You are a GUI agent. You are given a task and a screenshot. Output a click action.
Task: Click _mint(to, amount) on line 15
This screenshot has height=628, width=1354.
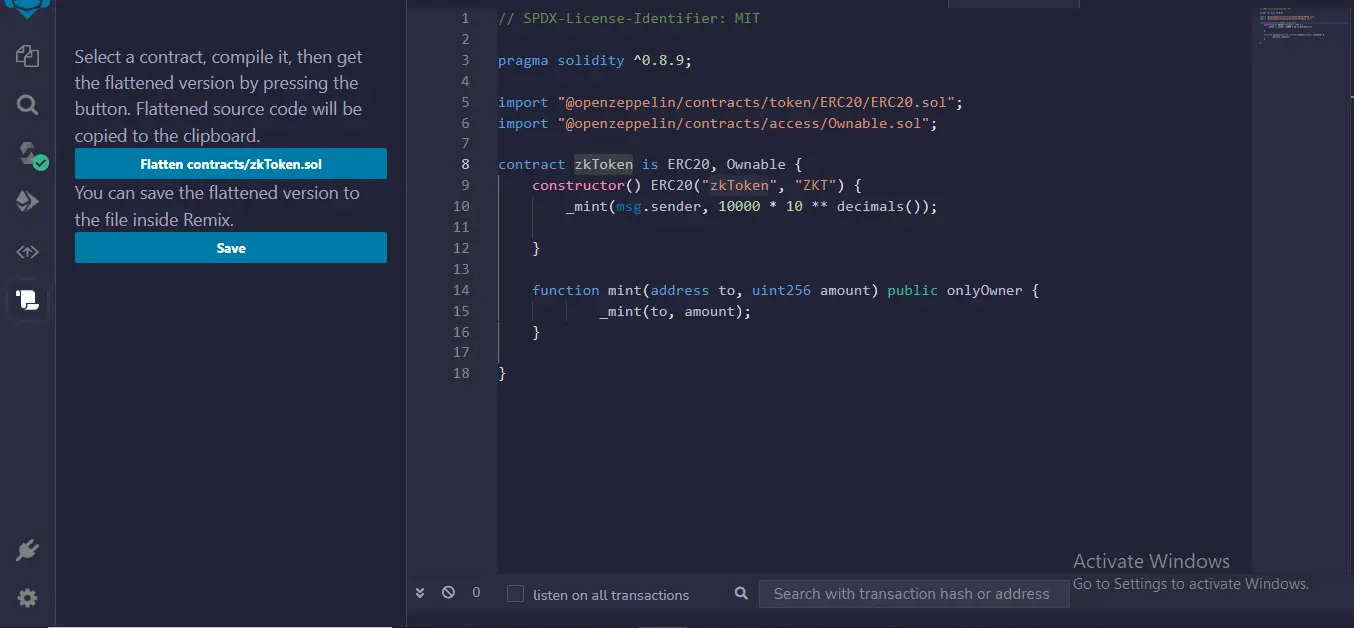point(675,311)
